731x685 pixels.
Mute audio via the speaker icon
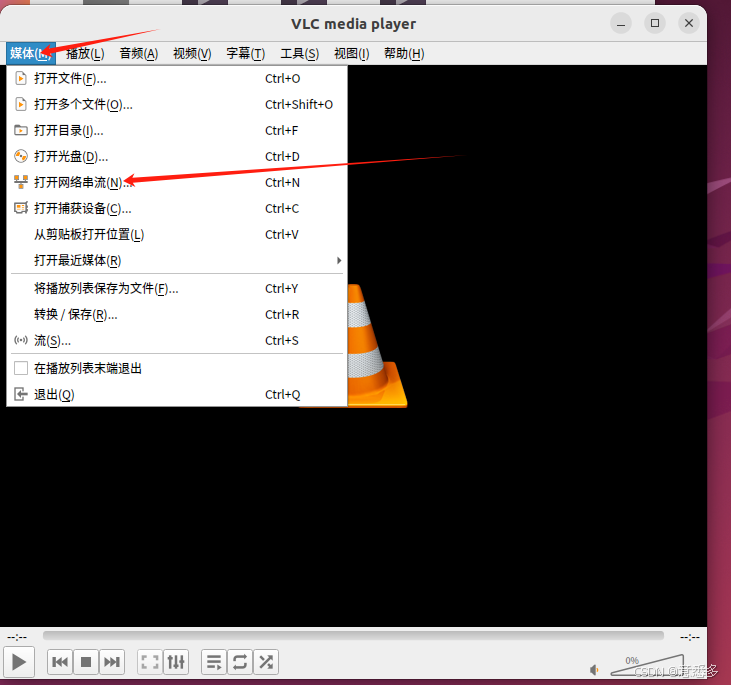click(594, 670)
